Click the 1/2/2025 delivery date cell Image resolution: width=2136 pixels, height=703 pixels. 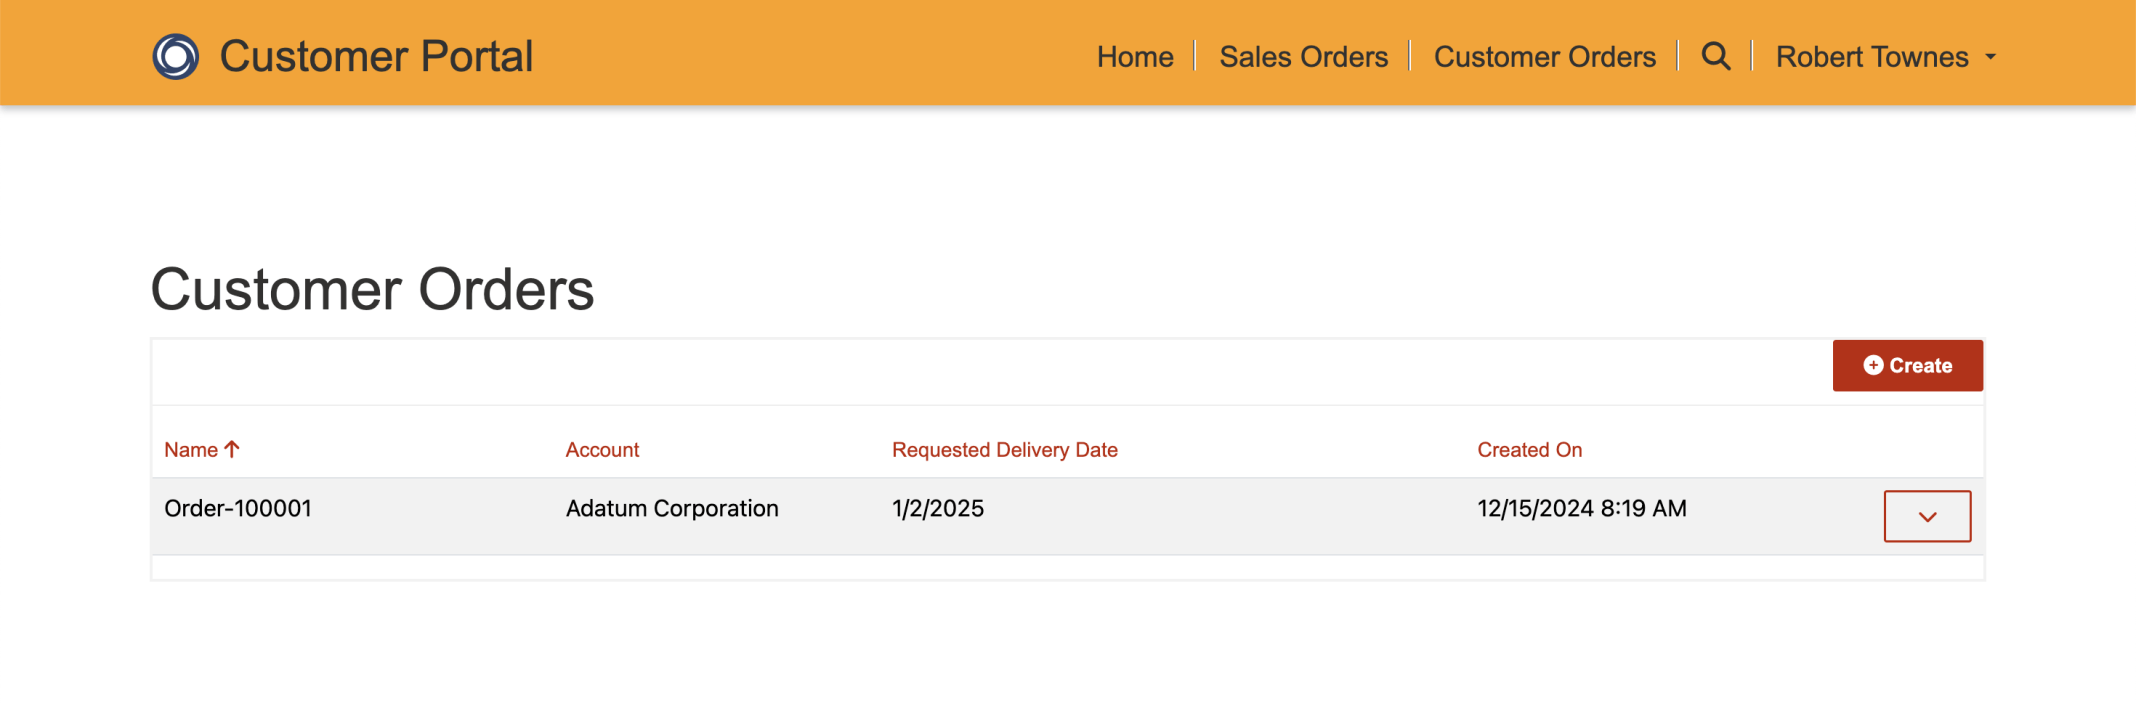pos(938,509)
